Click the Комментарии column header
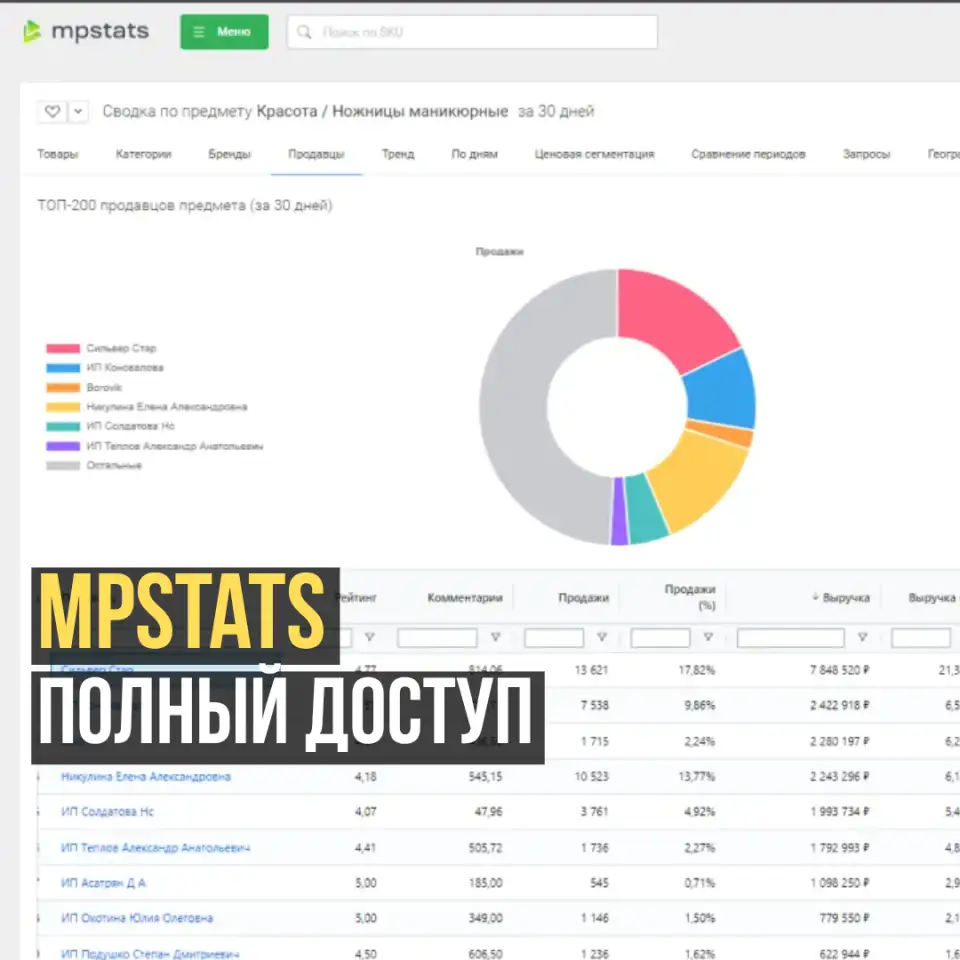Image resolution: width=960 pixels, height=960 pixels. 465,598
